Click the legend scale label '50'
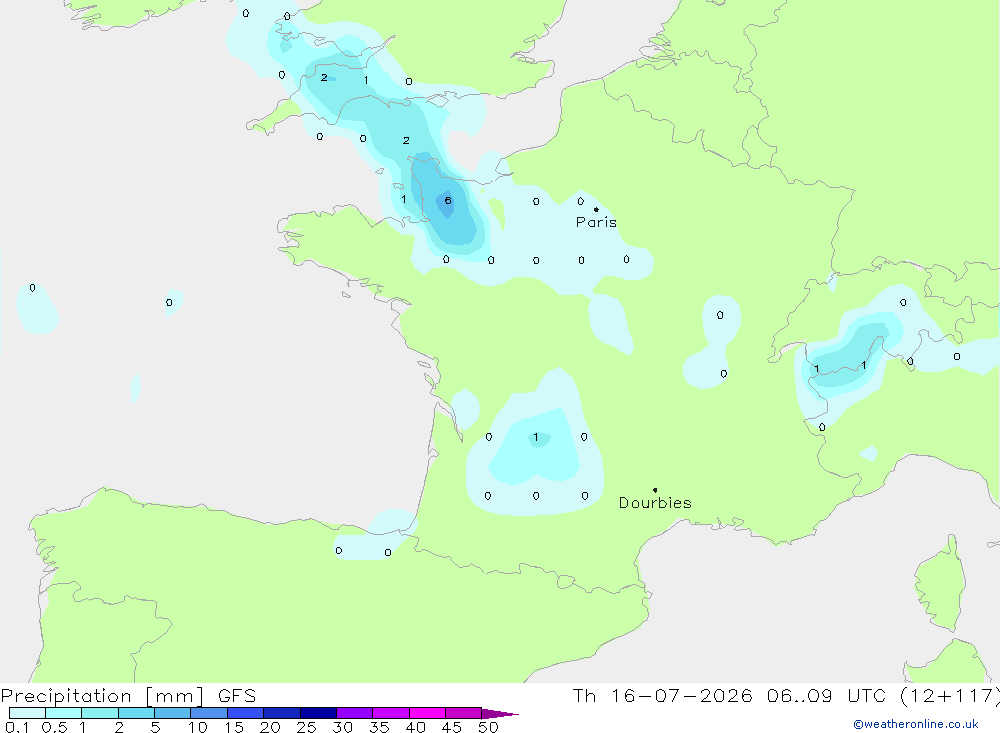 point(488,727)
